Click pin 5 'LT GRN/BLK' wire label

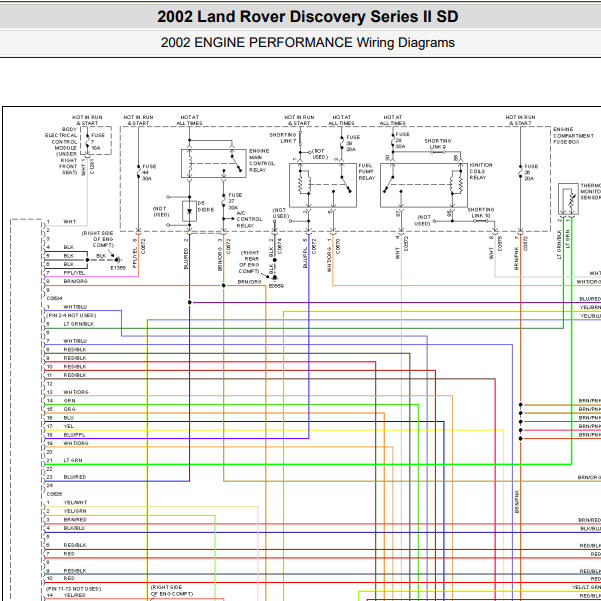point(79,324)
